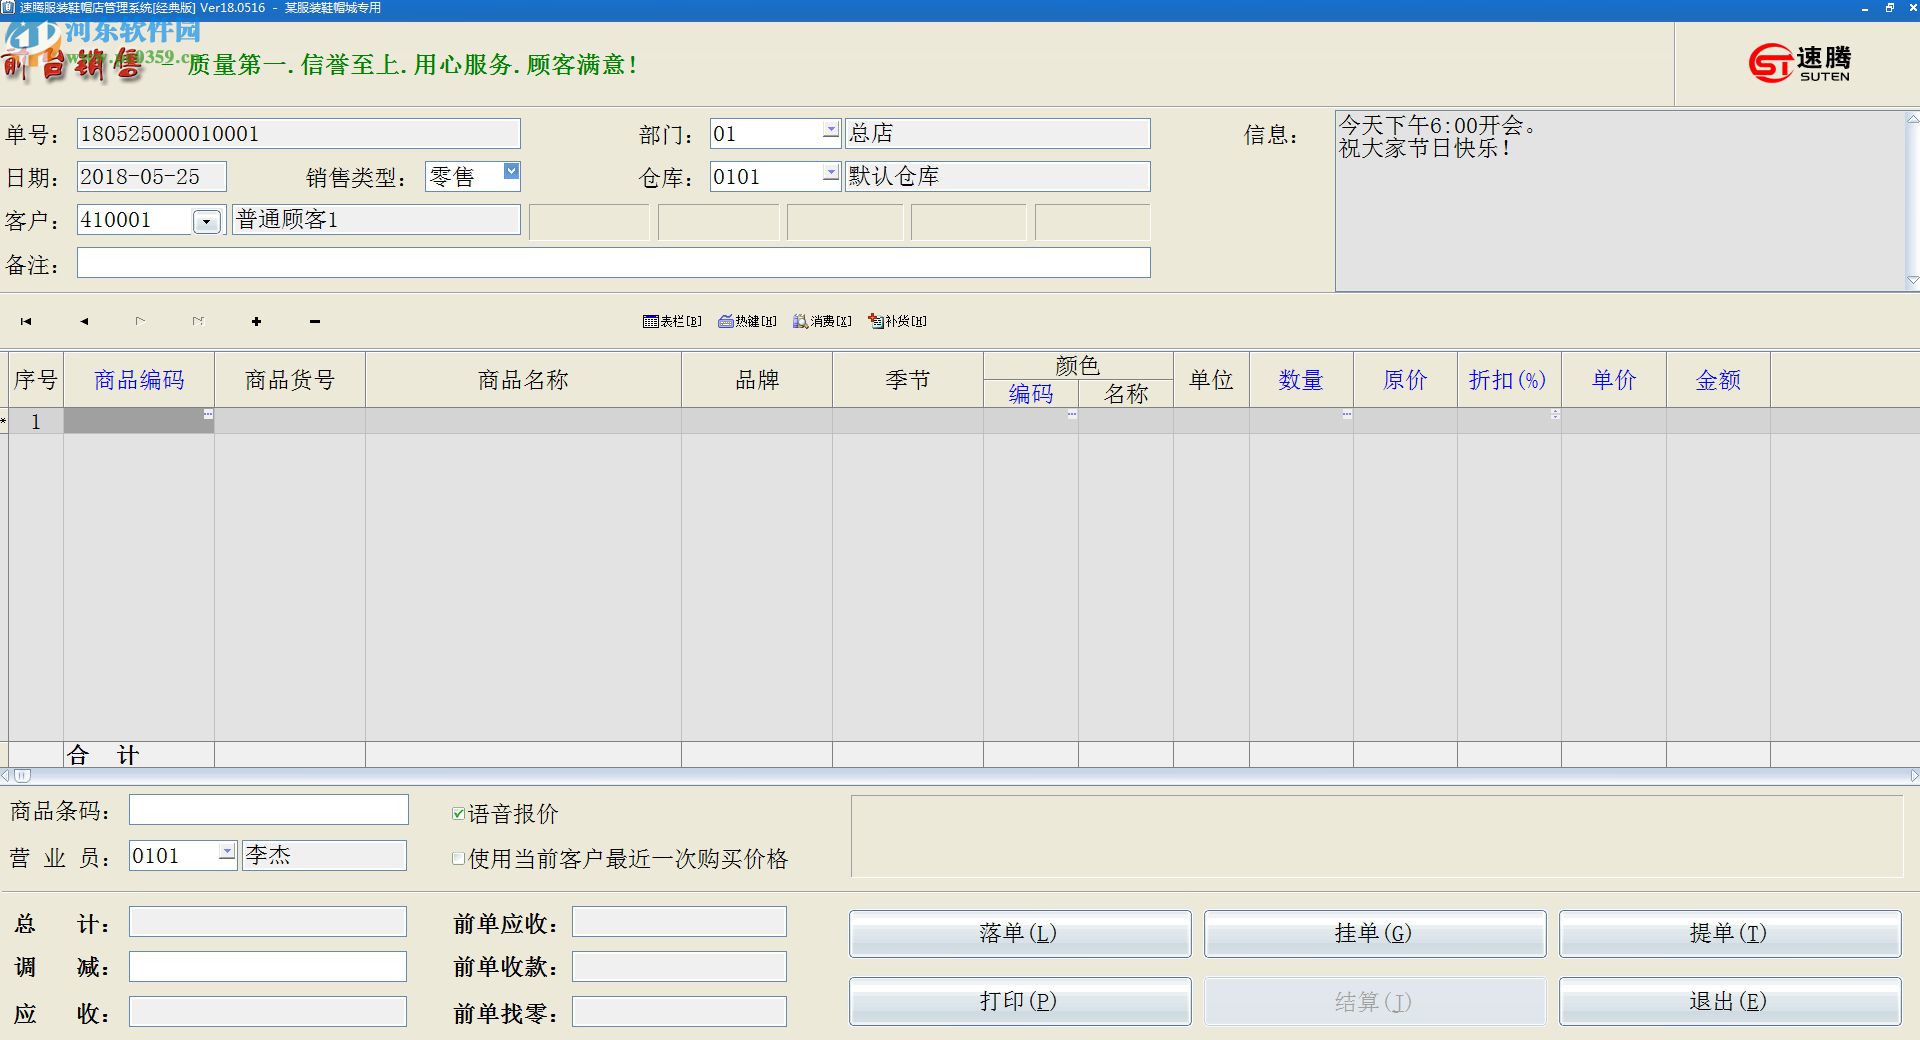Open 补货[H] restock tool
The width and height of the screenshot is (1920, 1040).
[897, 321]
